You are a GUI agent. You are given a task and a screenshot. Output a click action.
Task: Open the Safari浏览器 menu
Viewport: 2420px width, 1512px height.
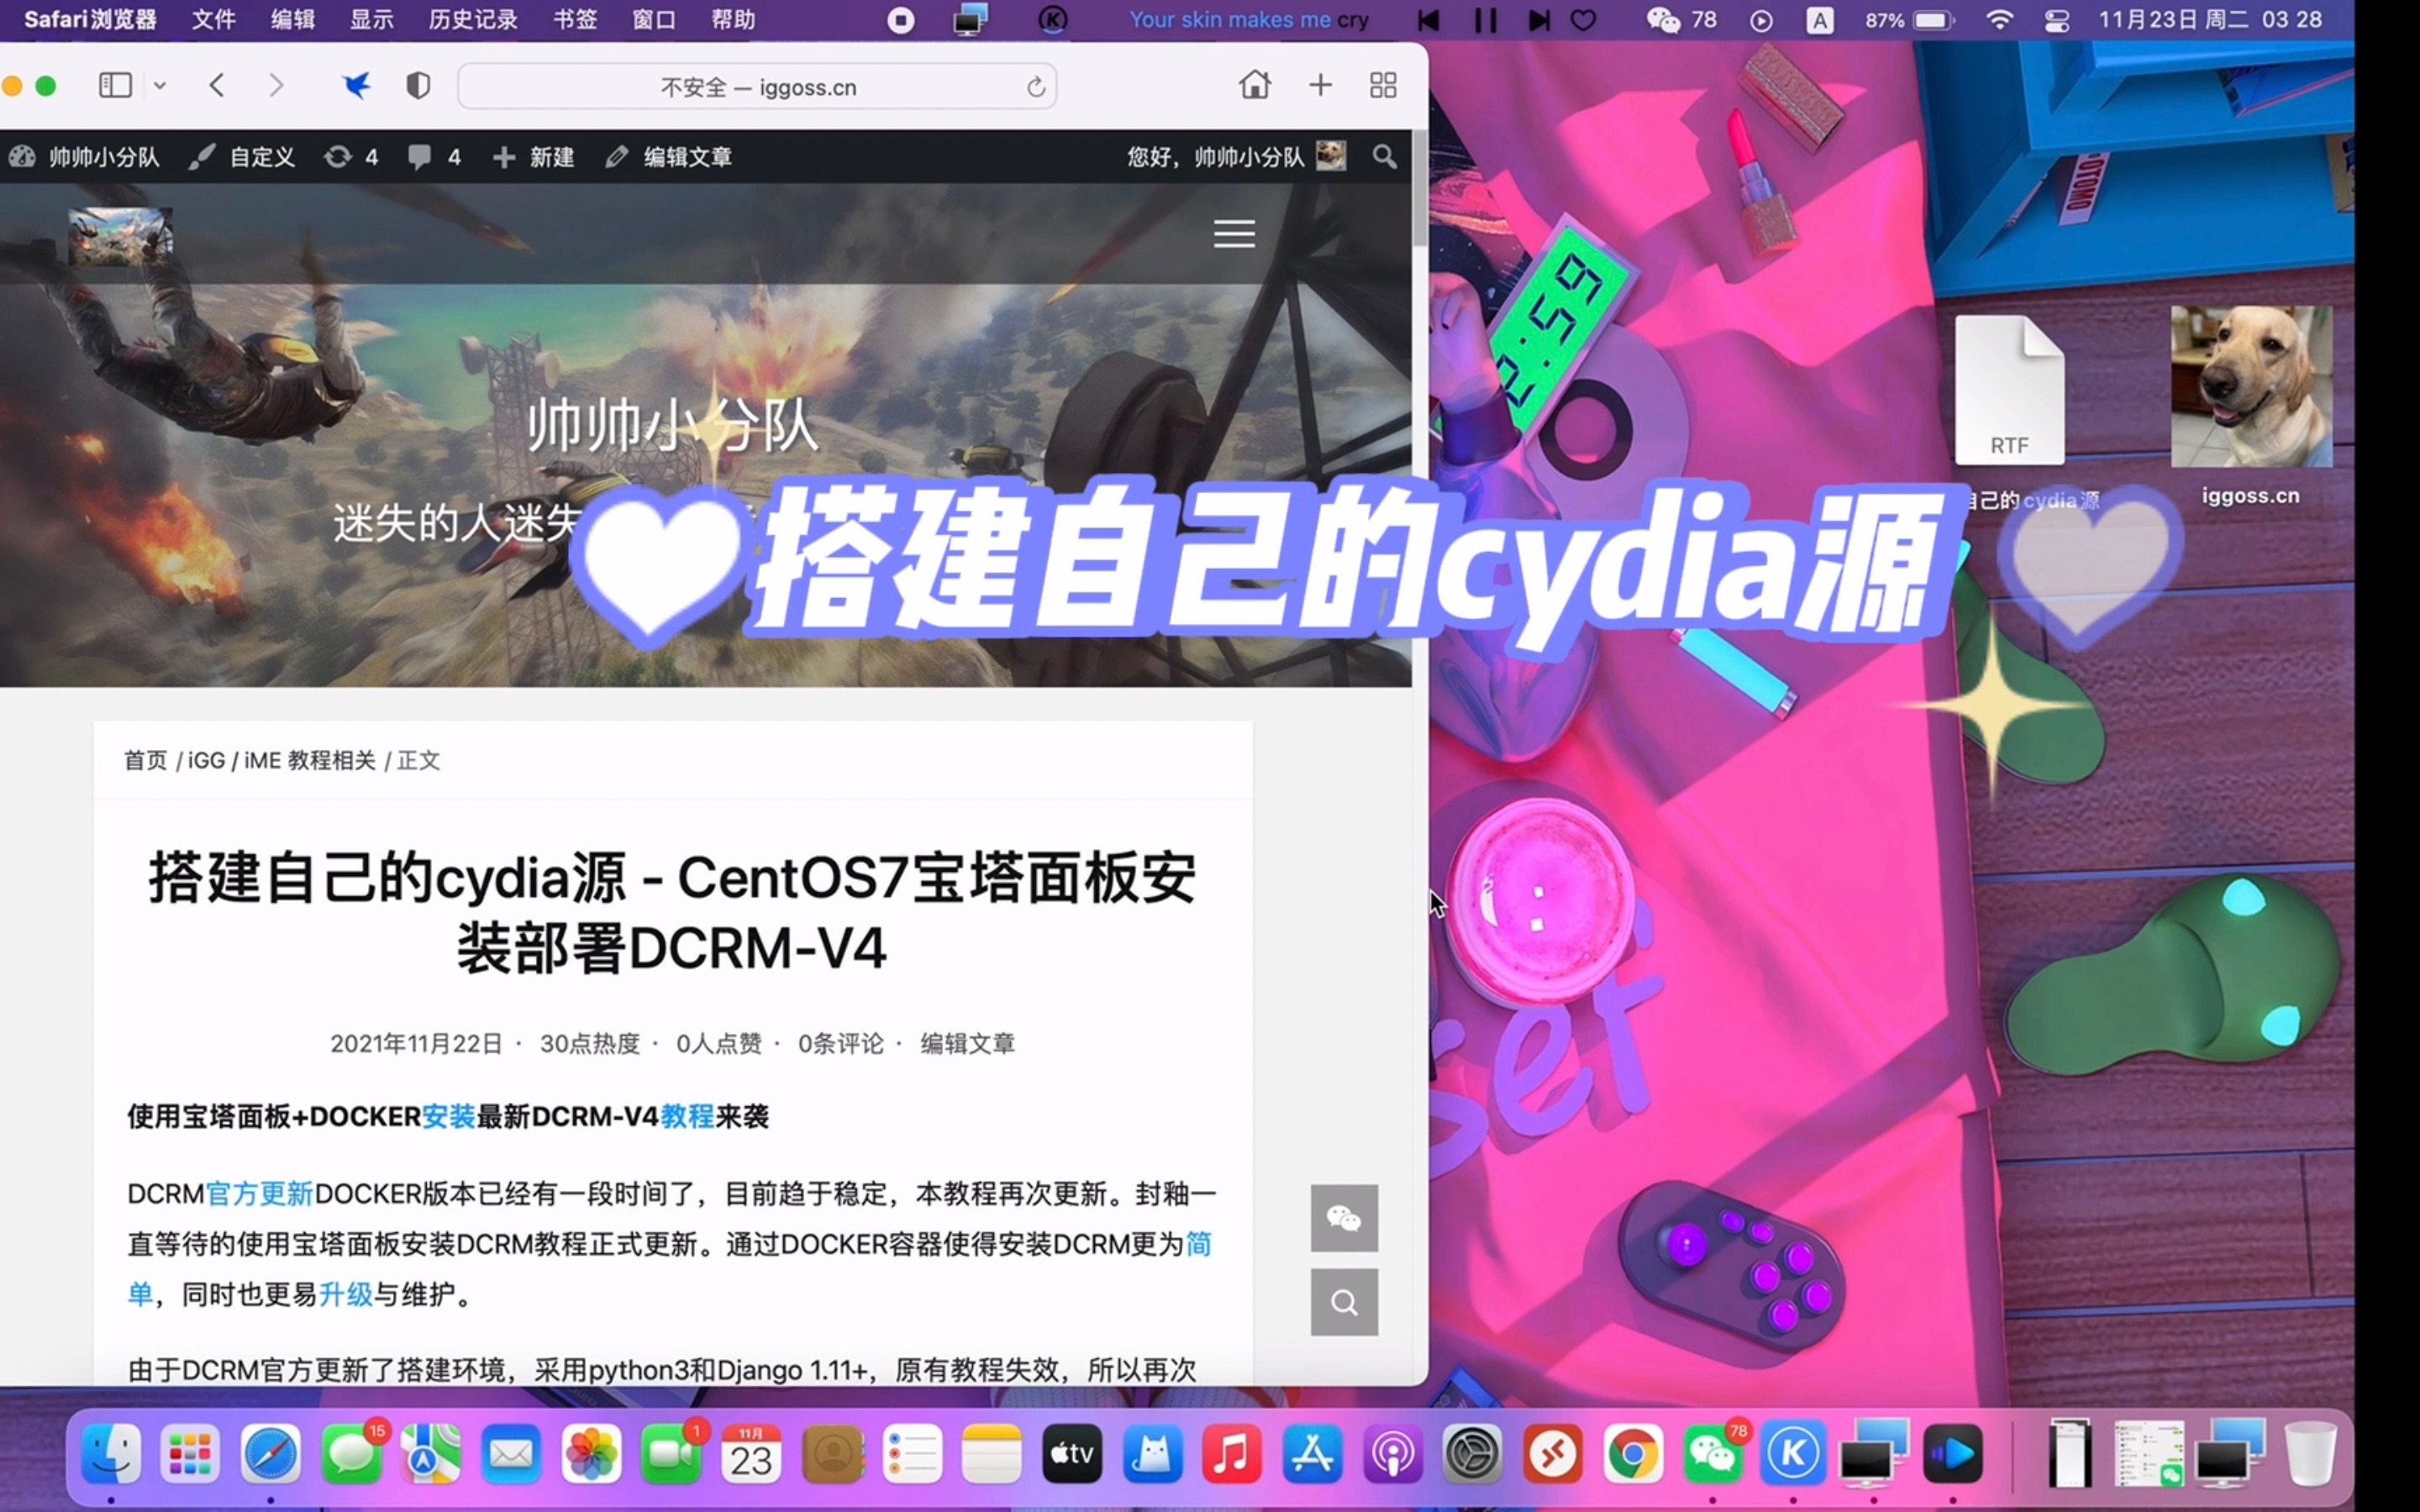pyautogui.click(x=90, y=20)
